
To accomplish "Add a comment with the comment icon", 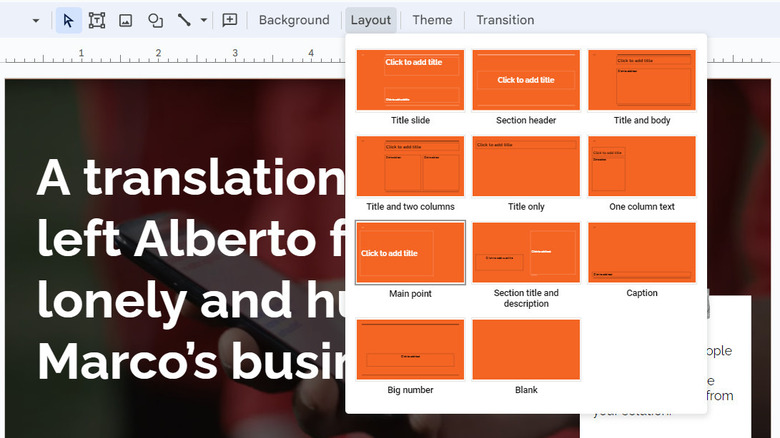I will [229, 20].
